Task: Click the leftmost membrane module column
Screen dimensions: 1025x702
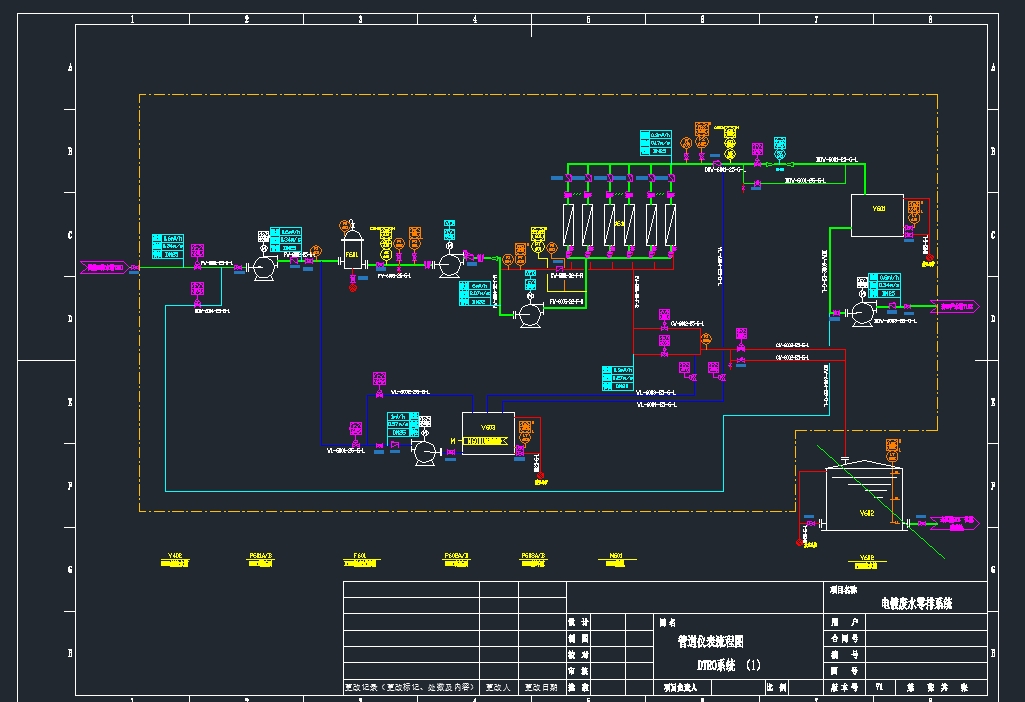Action: [x=569, y=225]
